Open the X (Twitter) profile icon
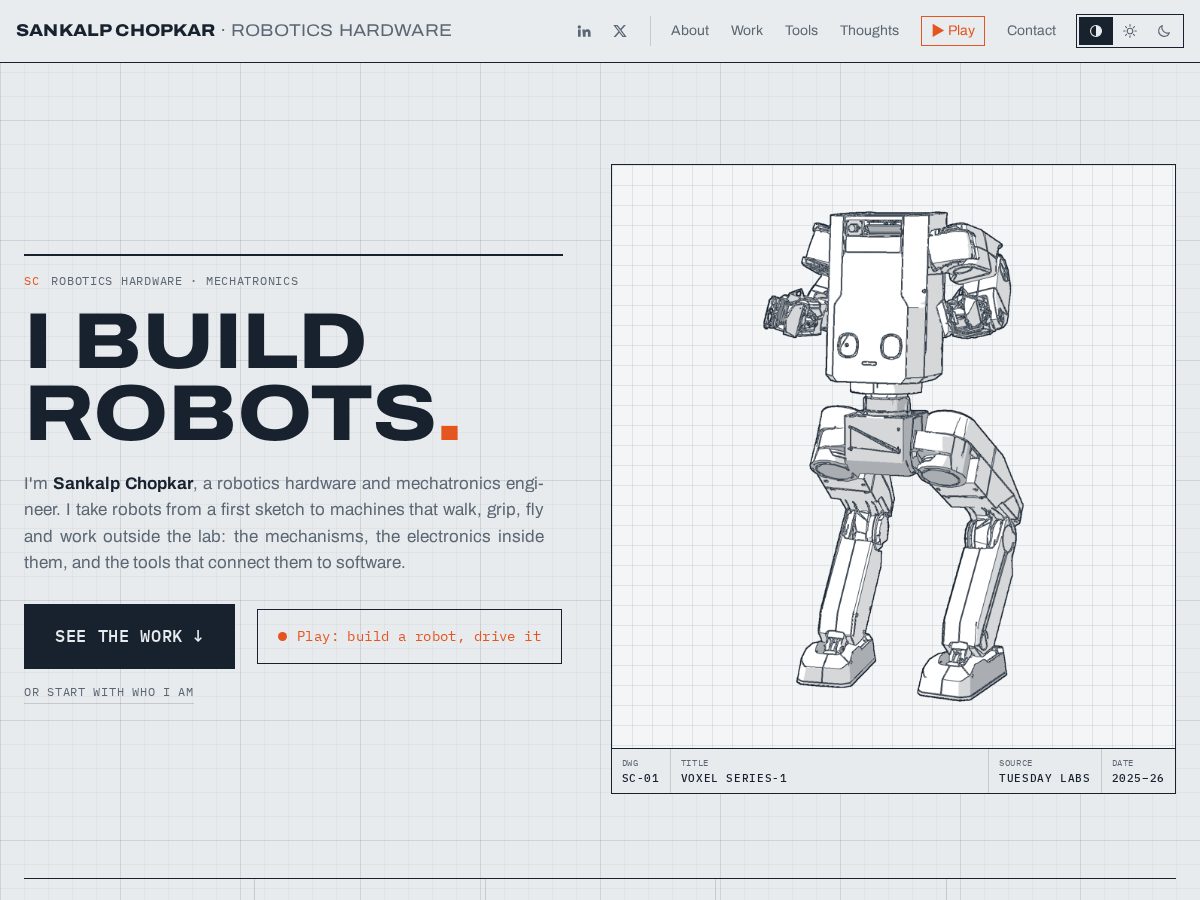 pyautogui.click(x=620, y=31)
